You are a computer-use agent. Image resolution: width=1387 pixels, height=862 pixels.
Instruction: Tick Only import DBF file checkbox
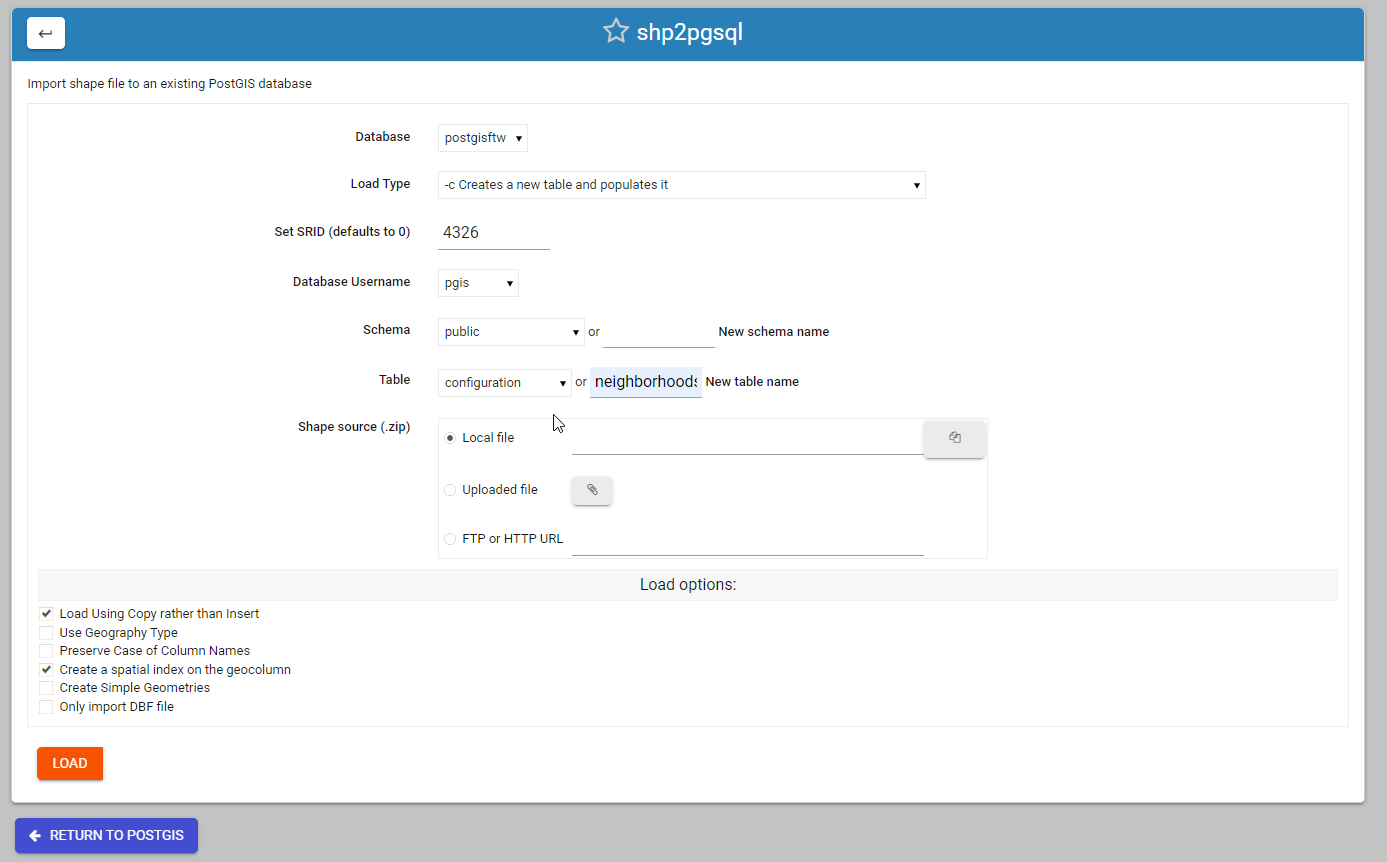[x=46, y=707]
